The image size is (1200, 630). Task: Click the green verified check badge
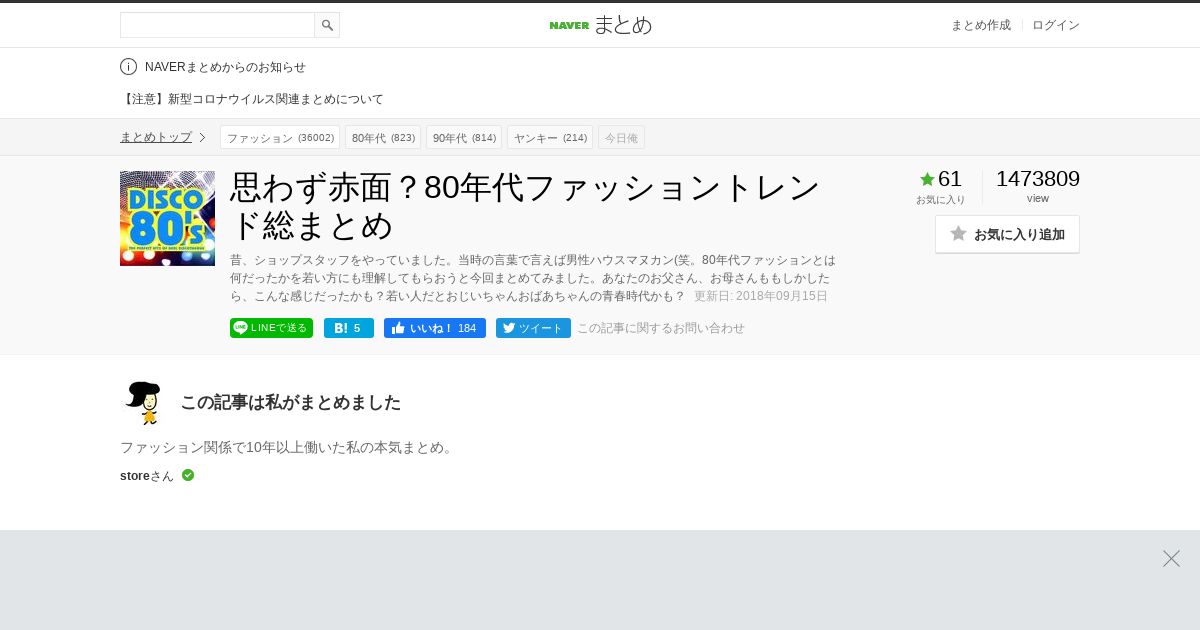[188, 475]
